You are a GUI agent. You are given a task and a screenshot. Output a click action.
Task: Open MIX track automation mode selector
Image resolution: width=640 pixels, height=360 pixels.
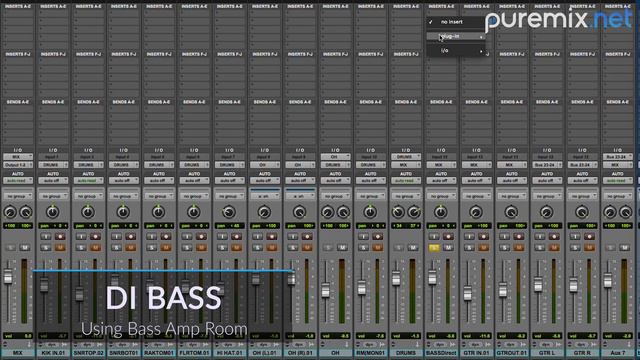pyautogui.click(x=18, y=180)
